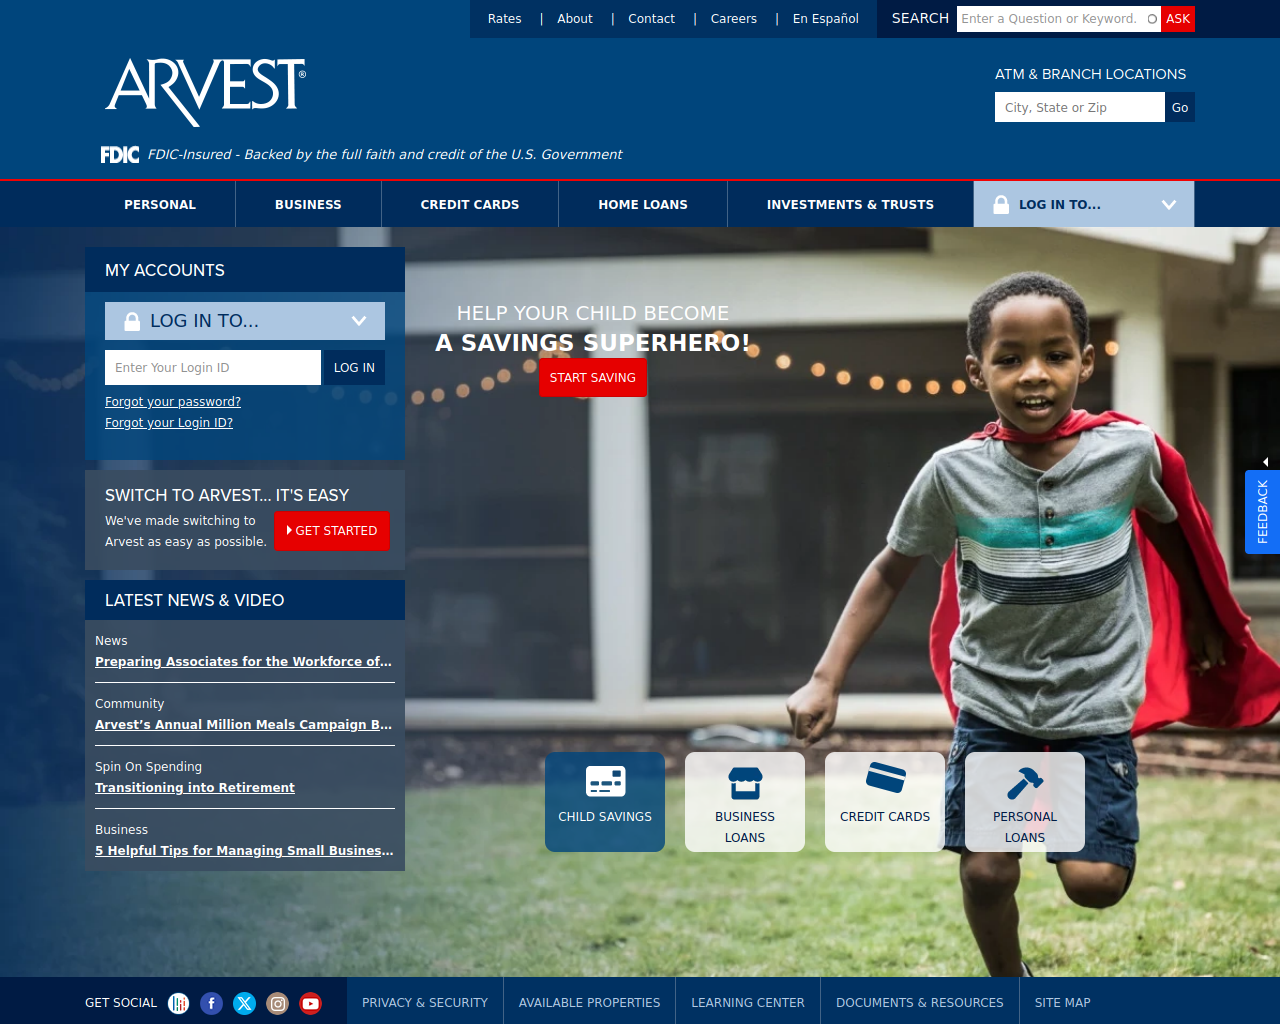Open Available Properties footer link
The width and height of the screenshot is (1280, 1024).
[590, 1003]
